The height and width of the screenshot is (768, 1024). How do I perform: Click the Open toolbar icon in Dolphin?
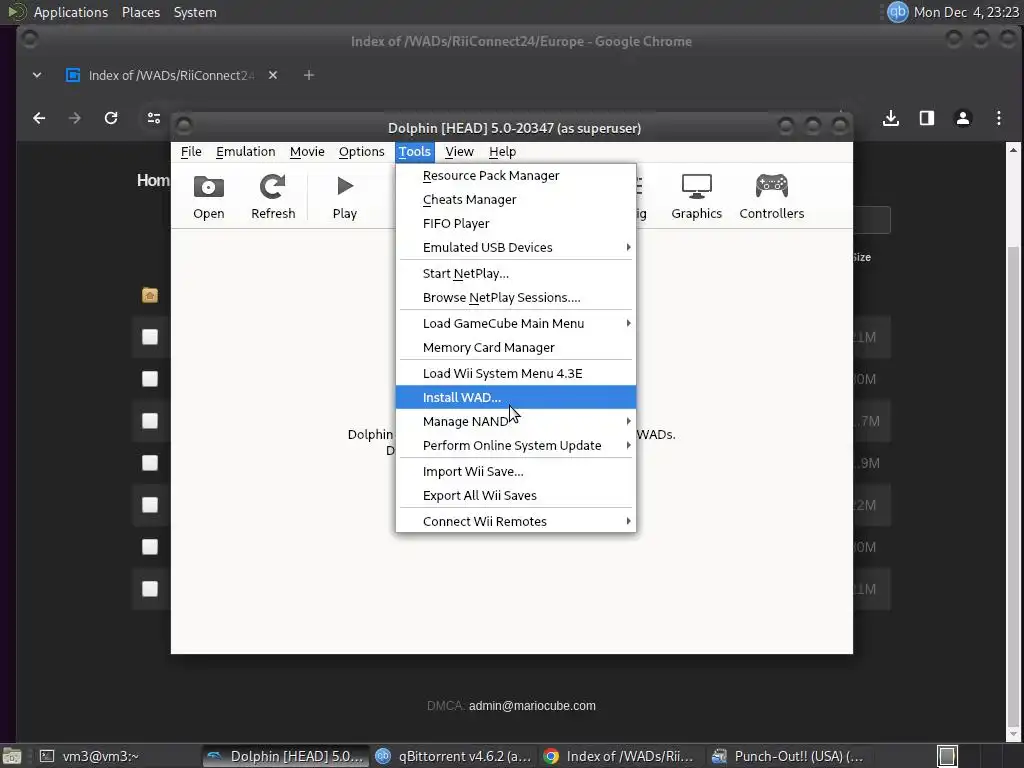(208, 197)
